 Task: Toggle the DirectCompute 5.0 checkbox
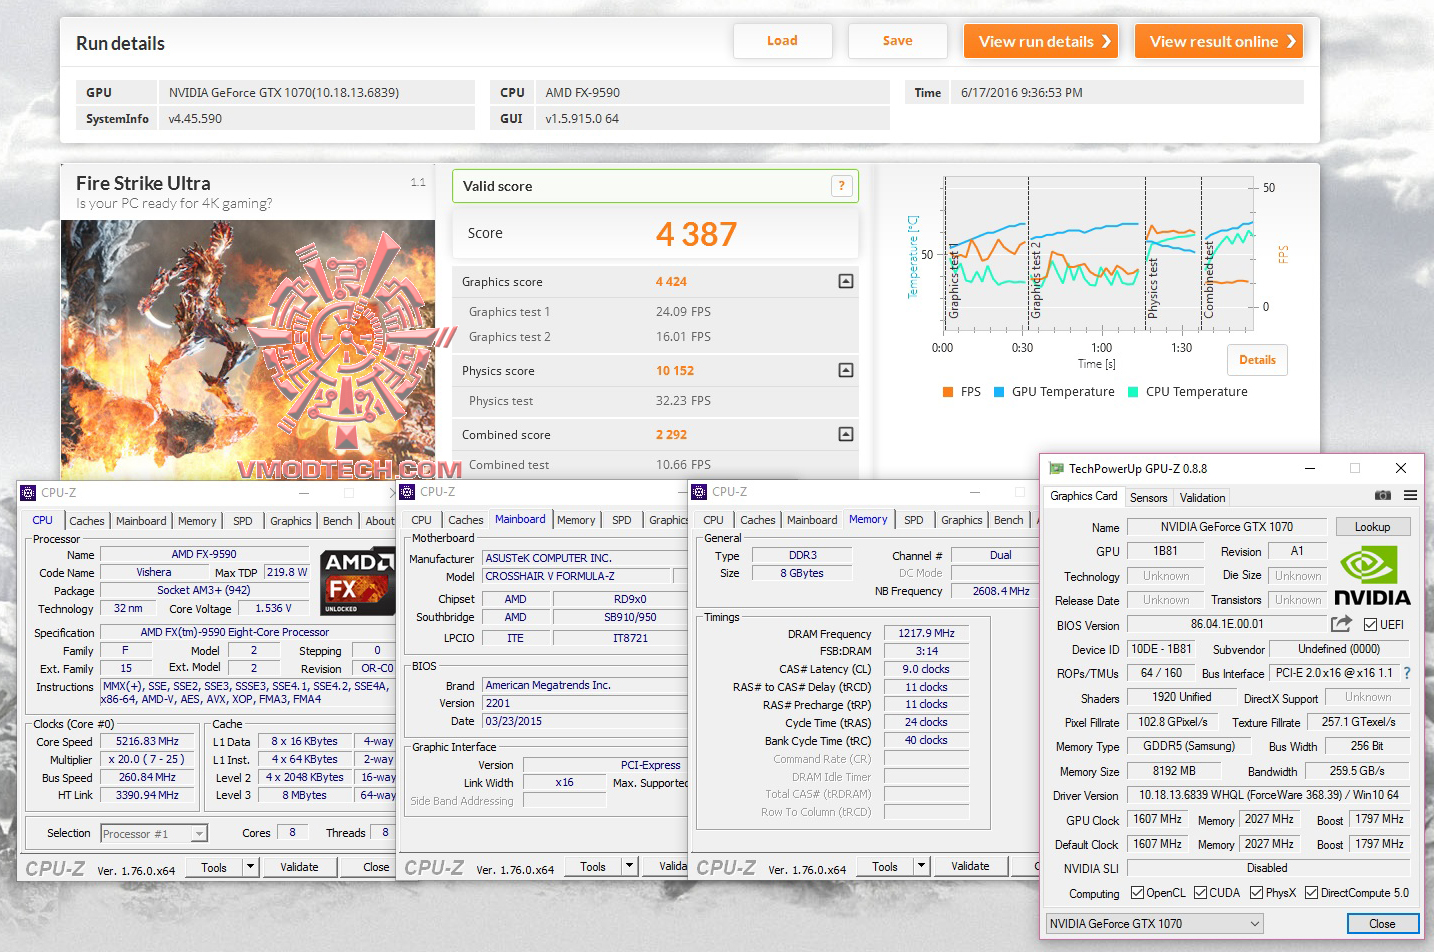point(1311,893)
